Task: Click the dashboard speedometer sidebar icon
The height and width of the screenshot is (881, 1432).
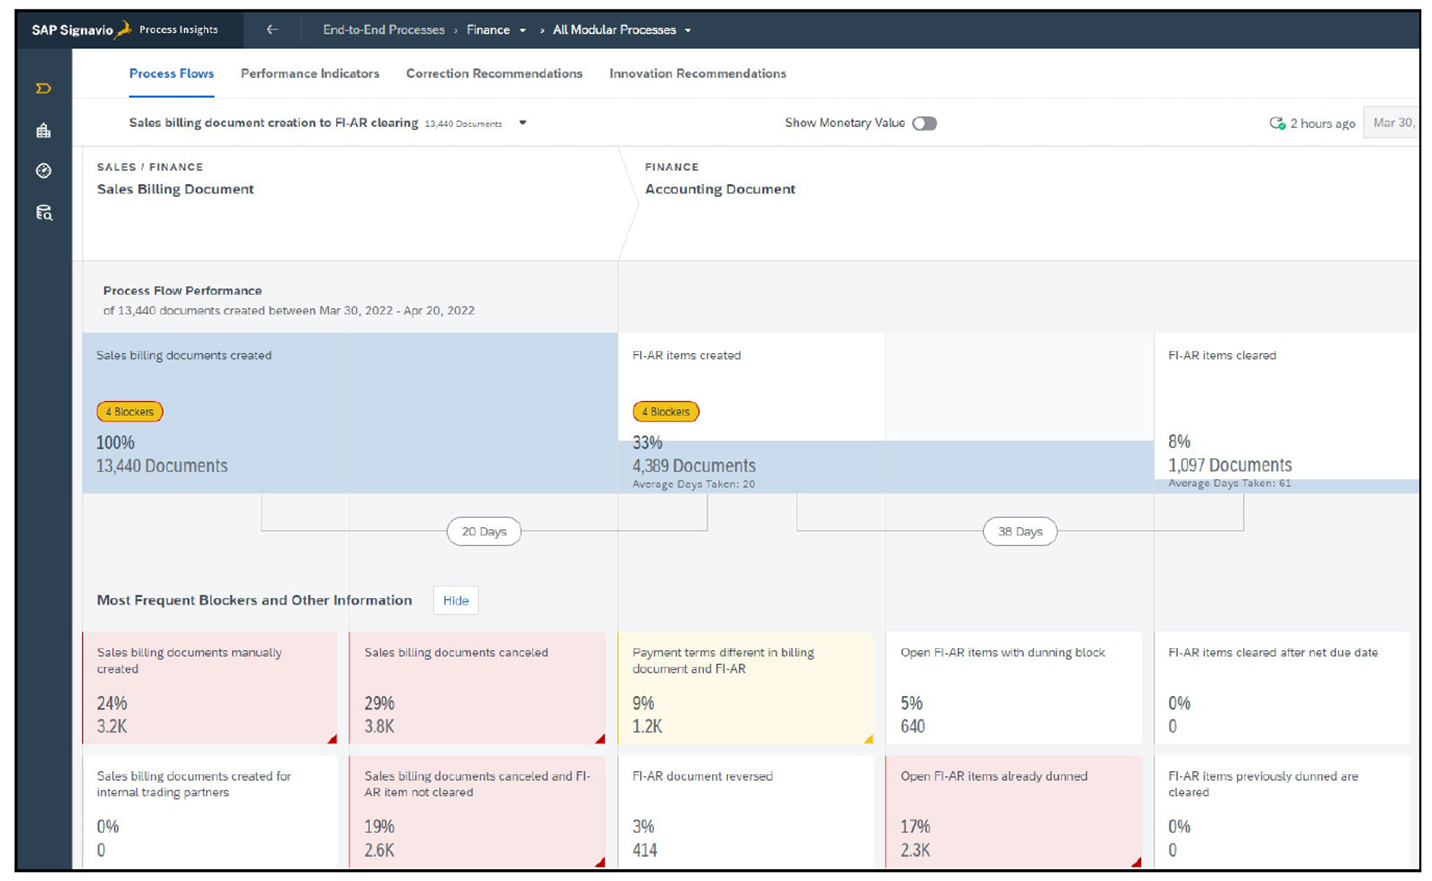Action: pos(42,170)
